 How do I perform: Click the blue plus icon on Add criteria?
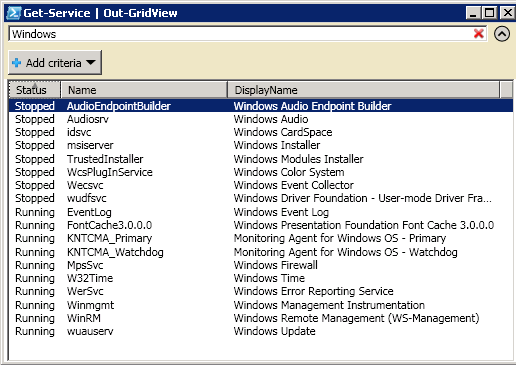coord(16,63)
